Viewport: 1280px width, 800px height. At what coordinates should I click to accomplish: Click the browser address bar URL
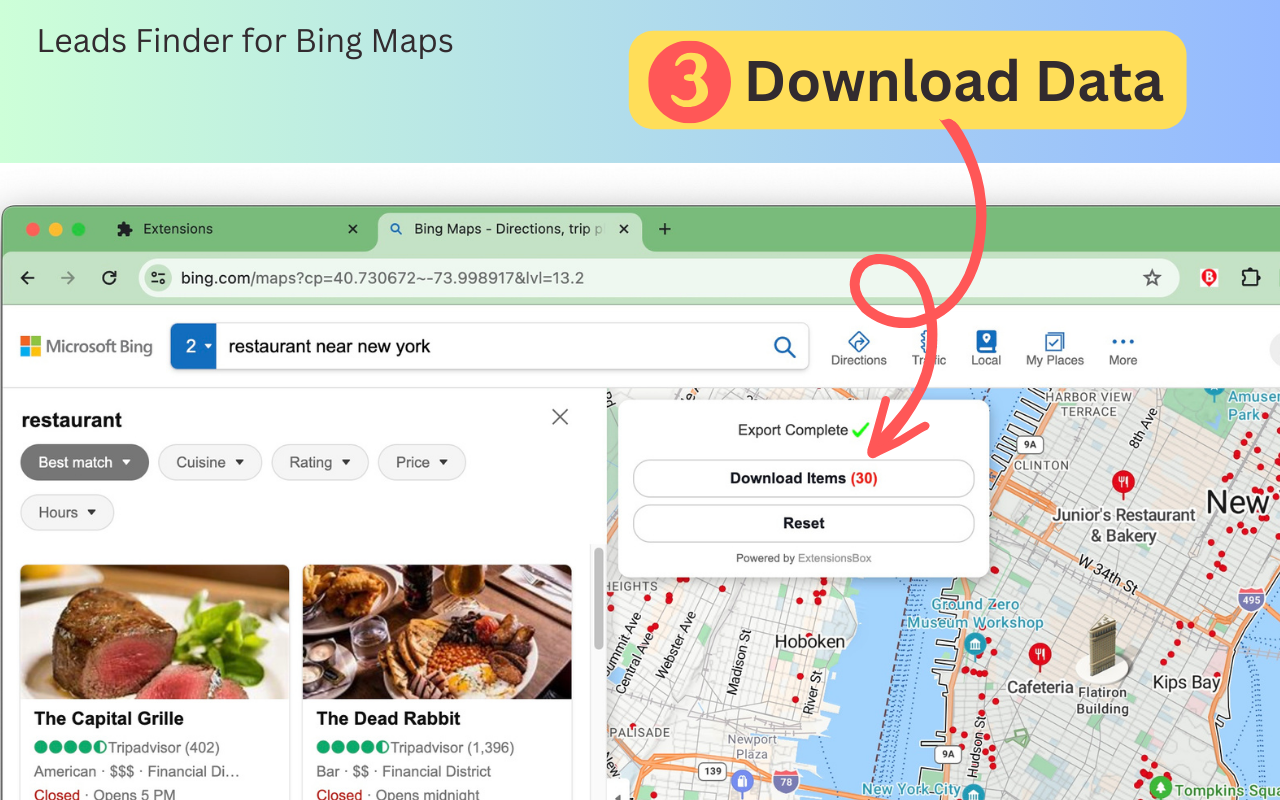[382, 278]
